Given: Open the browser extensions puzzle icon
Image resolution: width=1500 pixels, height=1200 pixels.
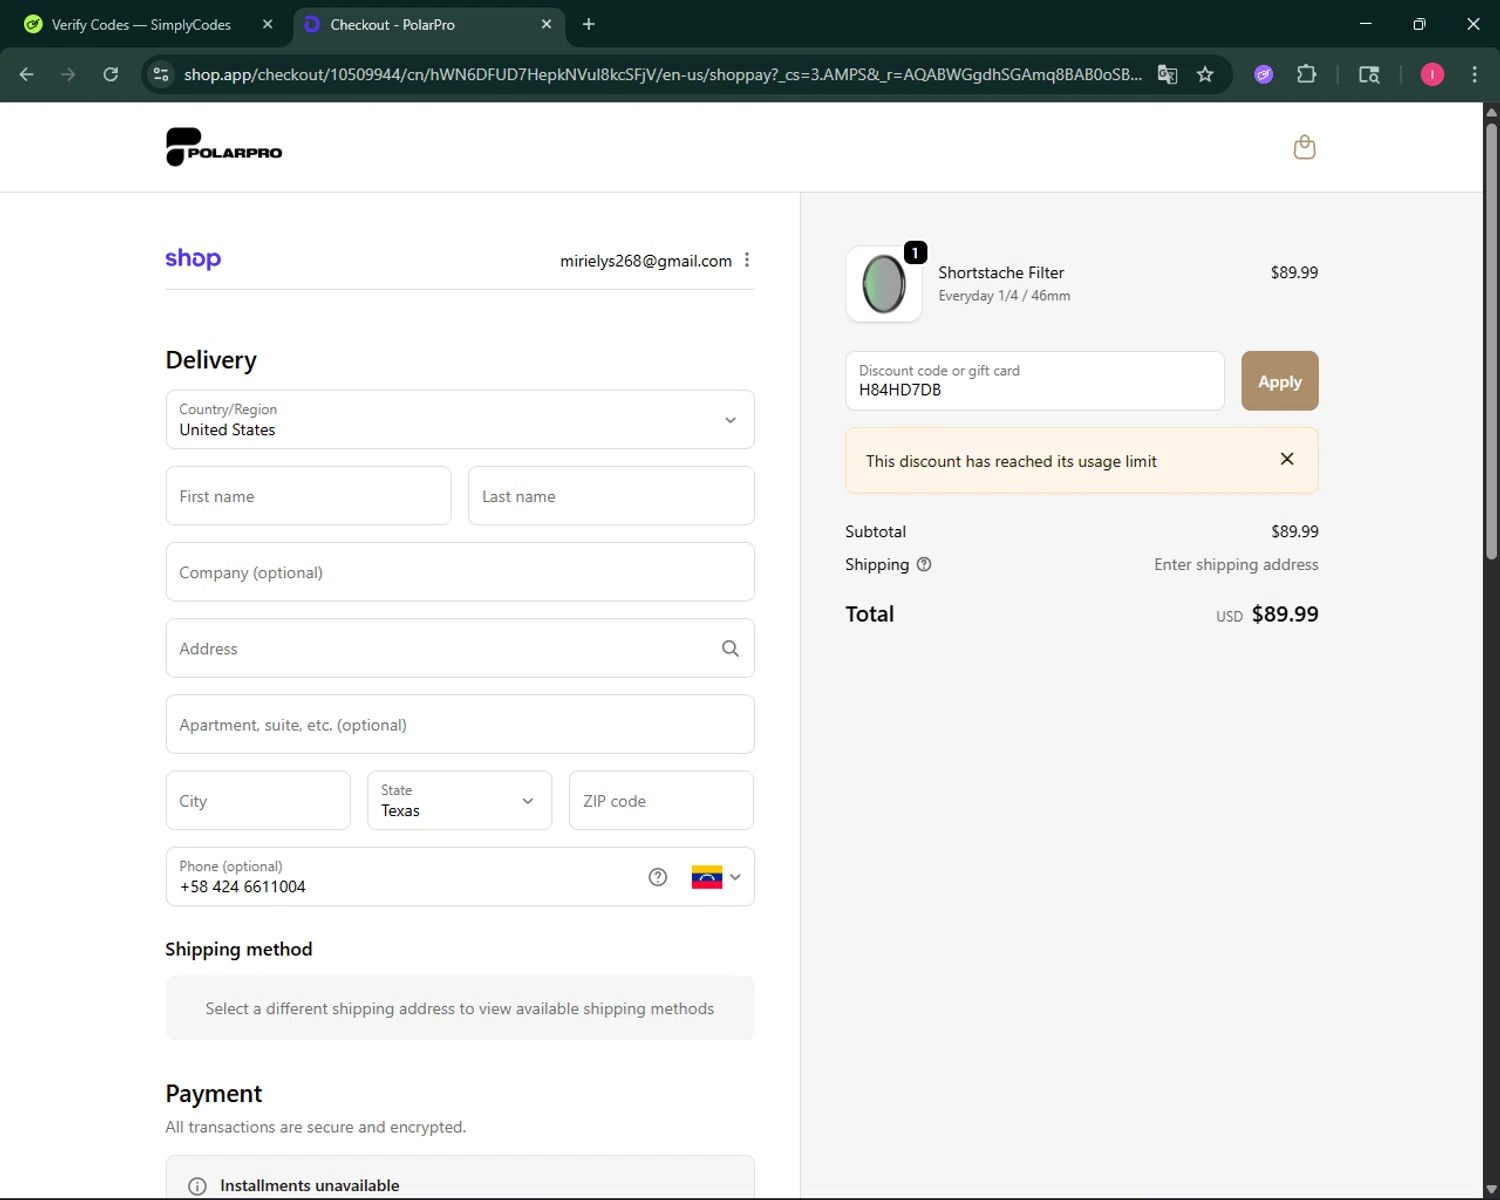Looking at the screenshot, I should pyautogui.click(x=1306, y=74).
